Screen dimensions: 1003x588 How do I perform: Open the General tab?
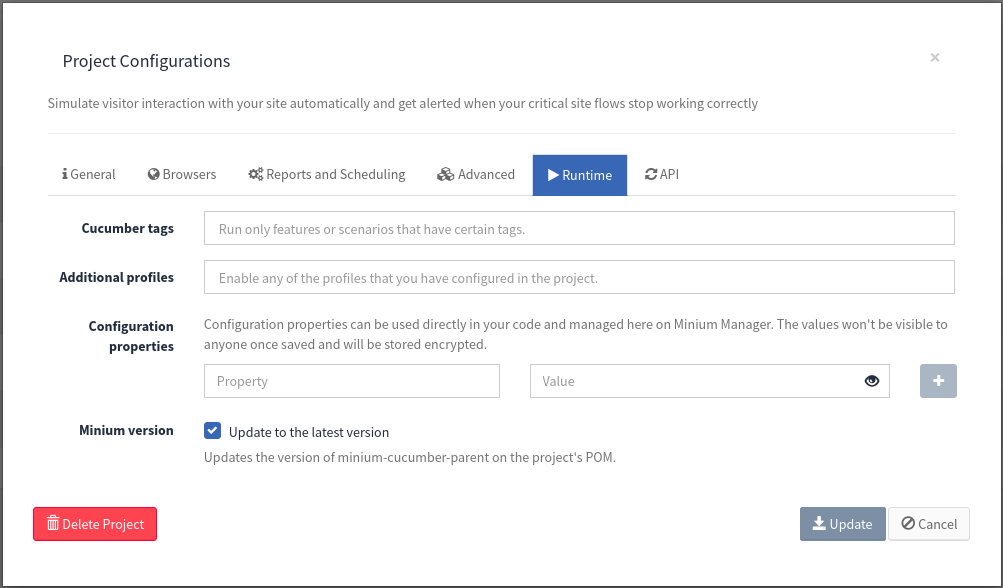pyautogui.click(x=88, y=175)
